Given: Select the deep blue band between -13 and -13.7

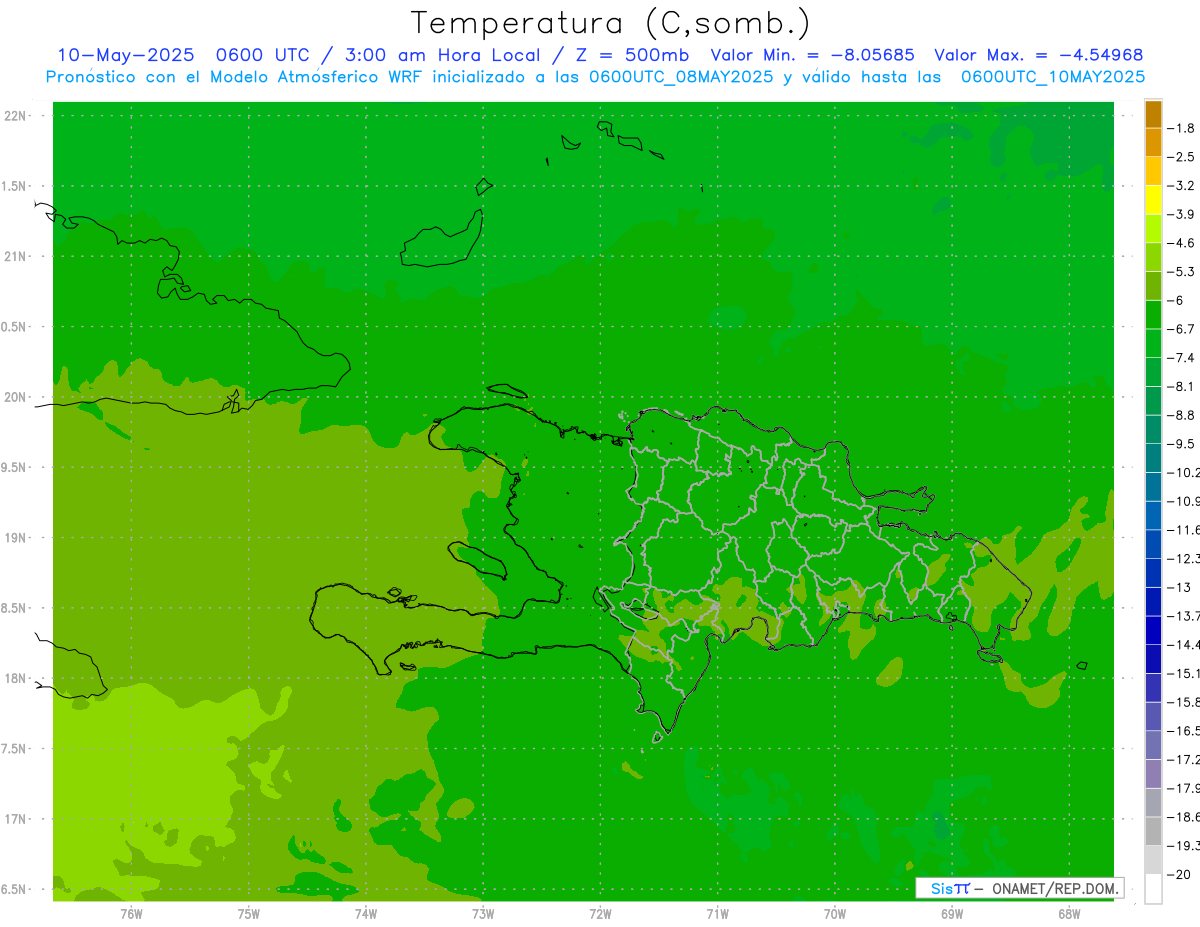Looking at the screenshot, I should point(1153,602).
